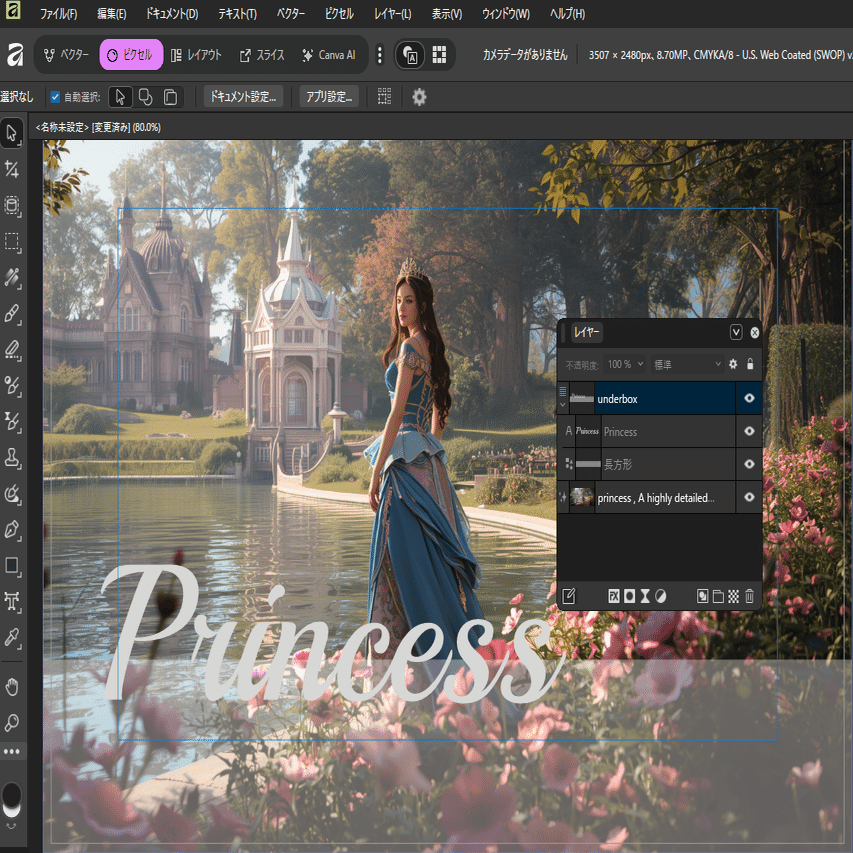853x853 pixels.
Task: Hide the 長方形 layer
Action: pos(749,464)
